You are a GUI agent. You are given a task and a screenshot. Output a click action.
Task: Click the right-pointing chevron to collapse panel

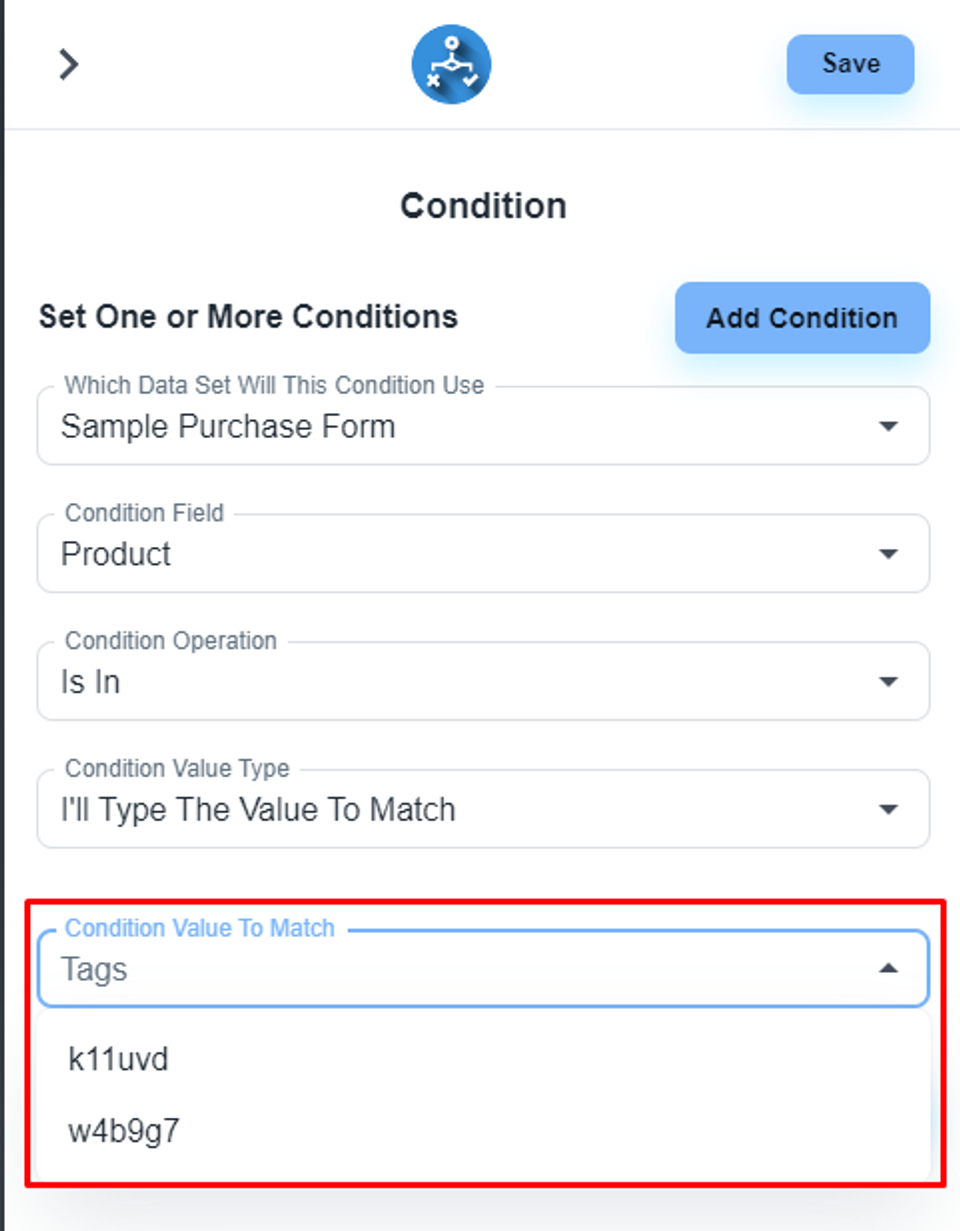click(67, 65)
